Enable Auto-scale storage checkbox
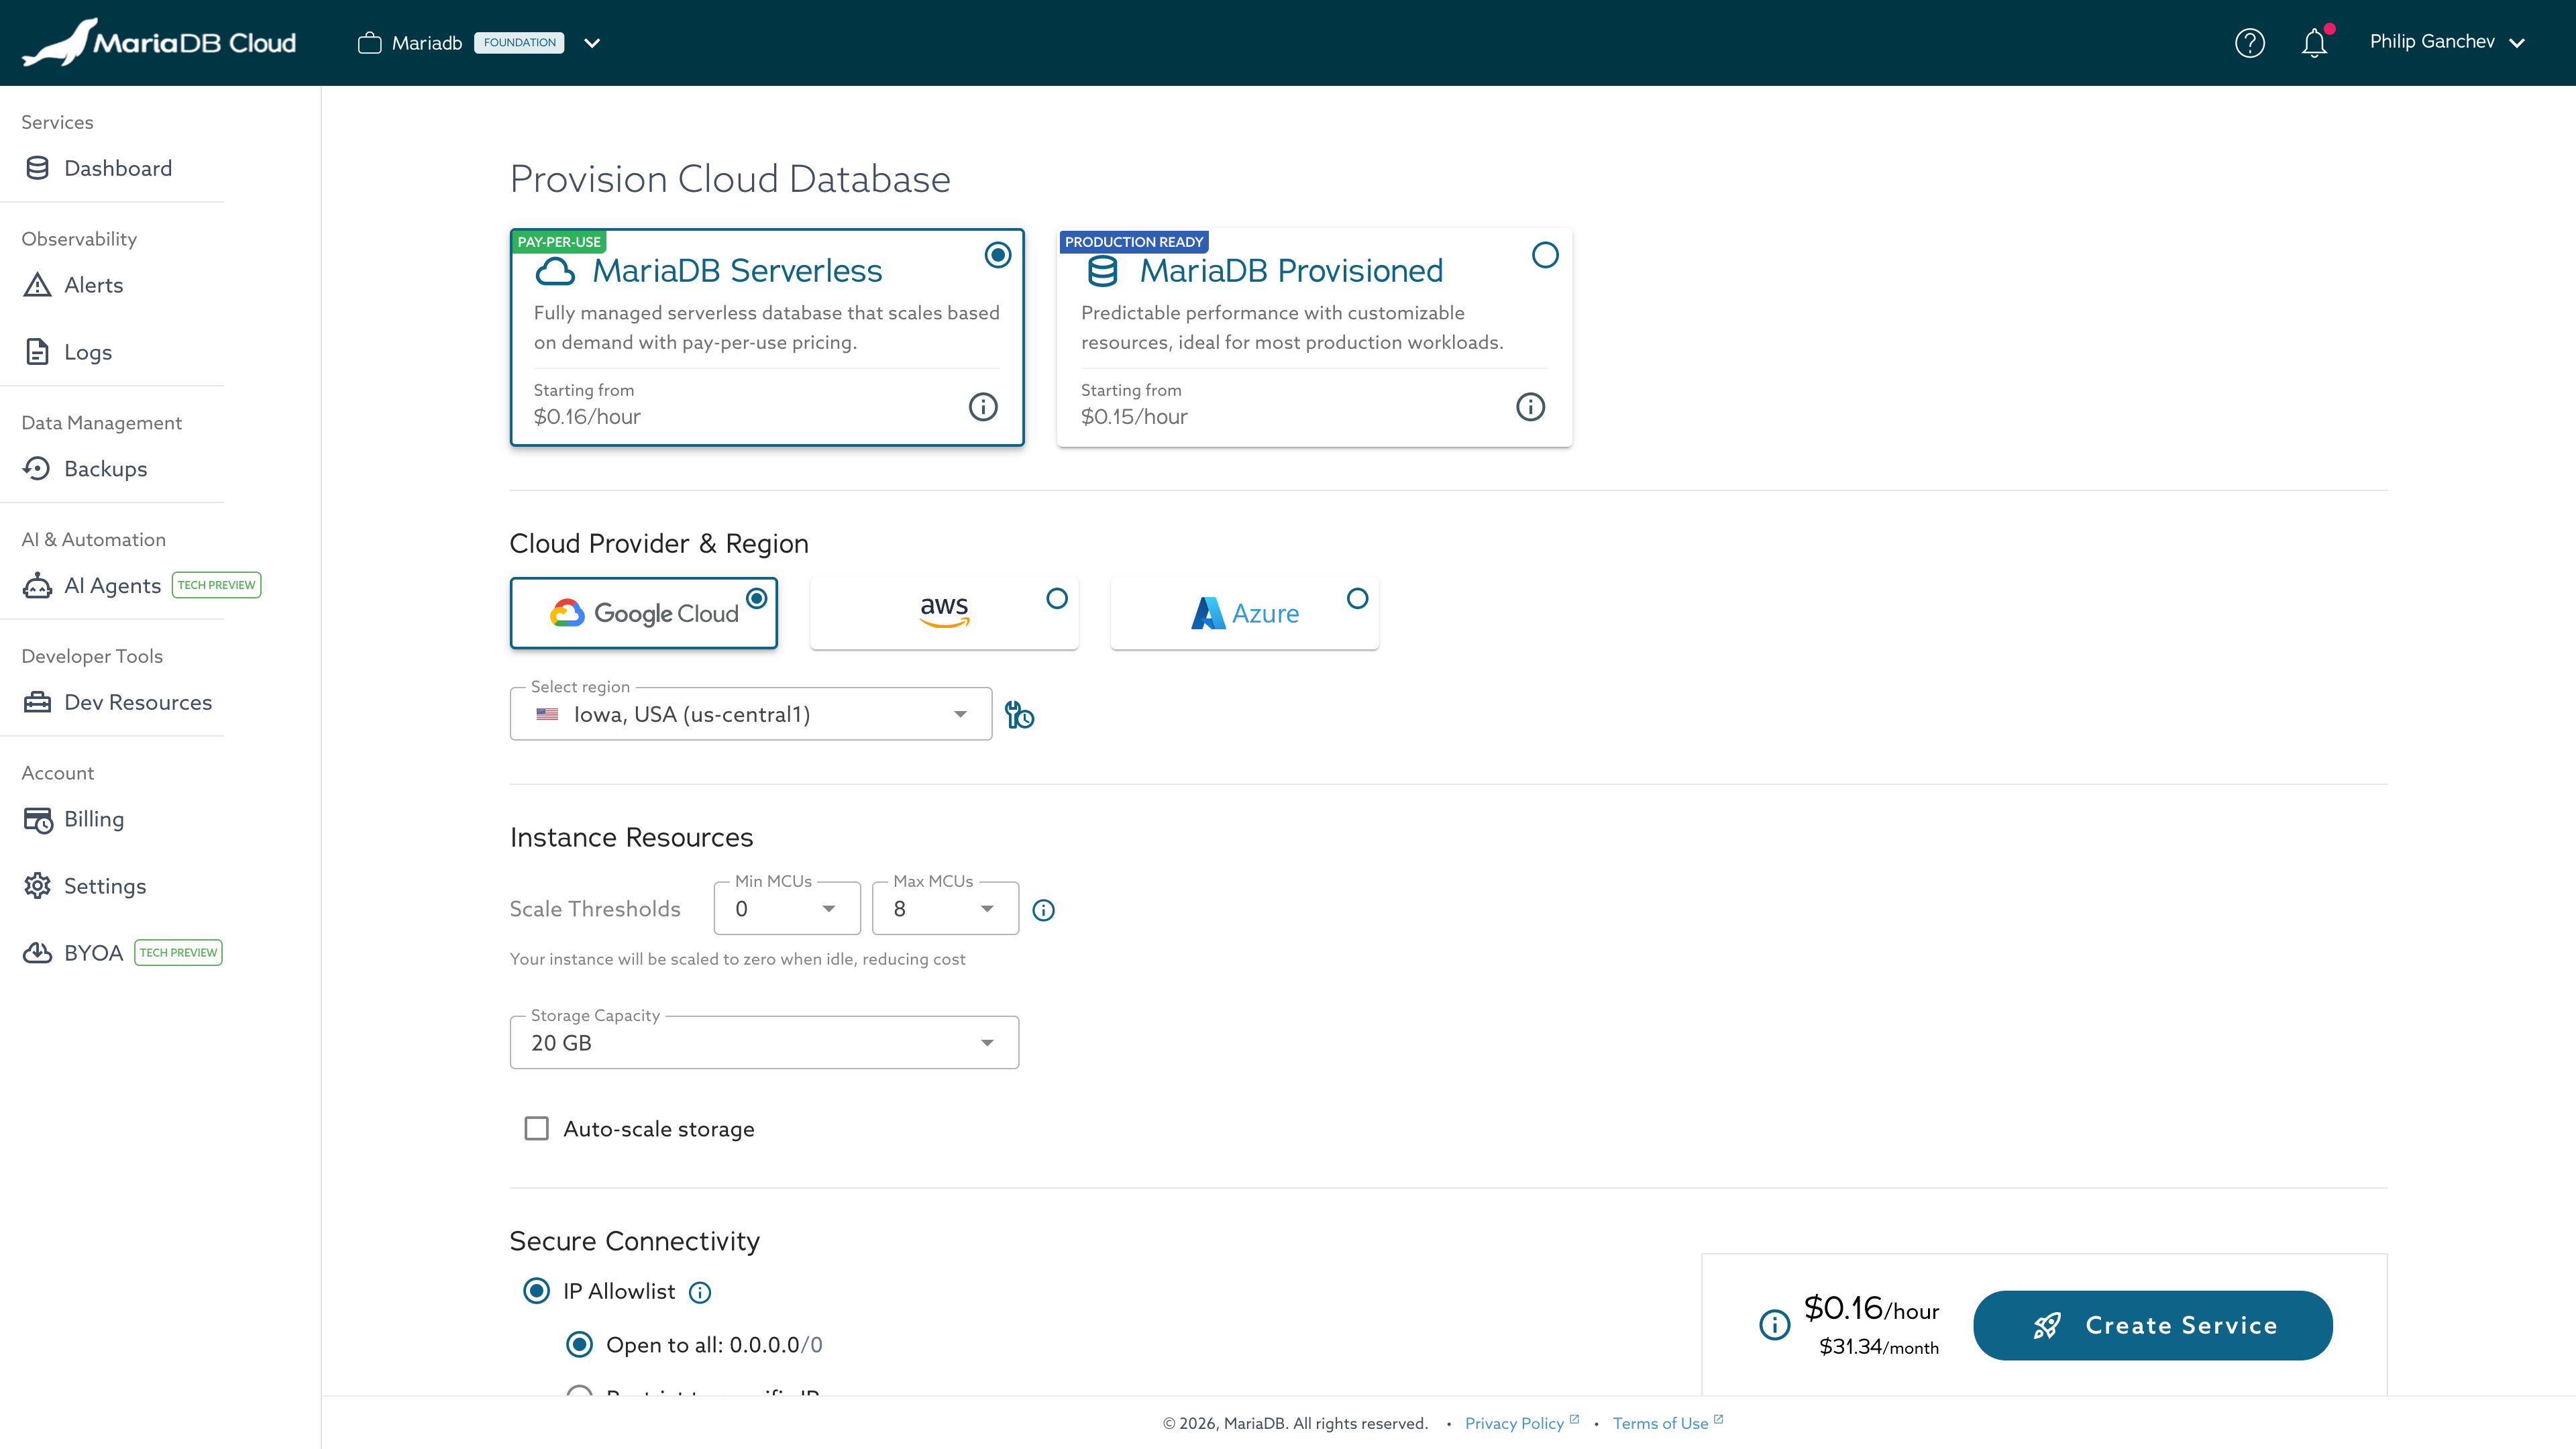The width and height of the screenshot is (2576, 1449). (537, 1129)
